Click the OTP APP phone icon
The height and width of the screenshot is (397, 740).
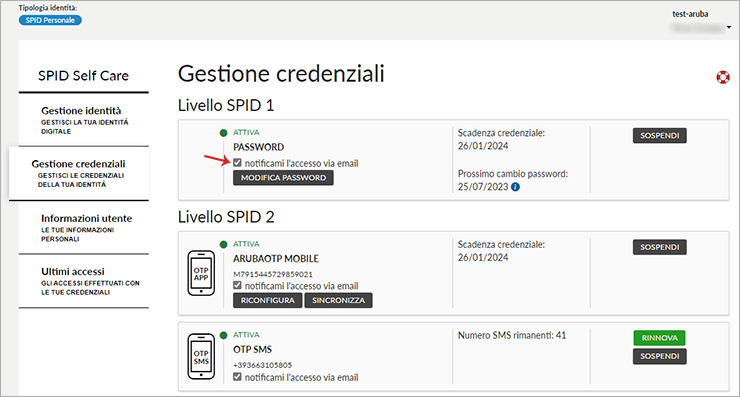click(201, 273)
